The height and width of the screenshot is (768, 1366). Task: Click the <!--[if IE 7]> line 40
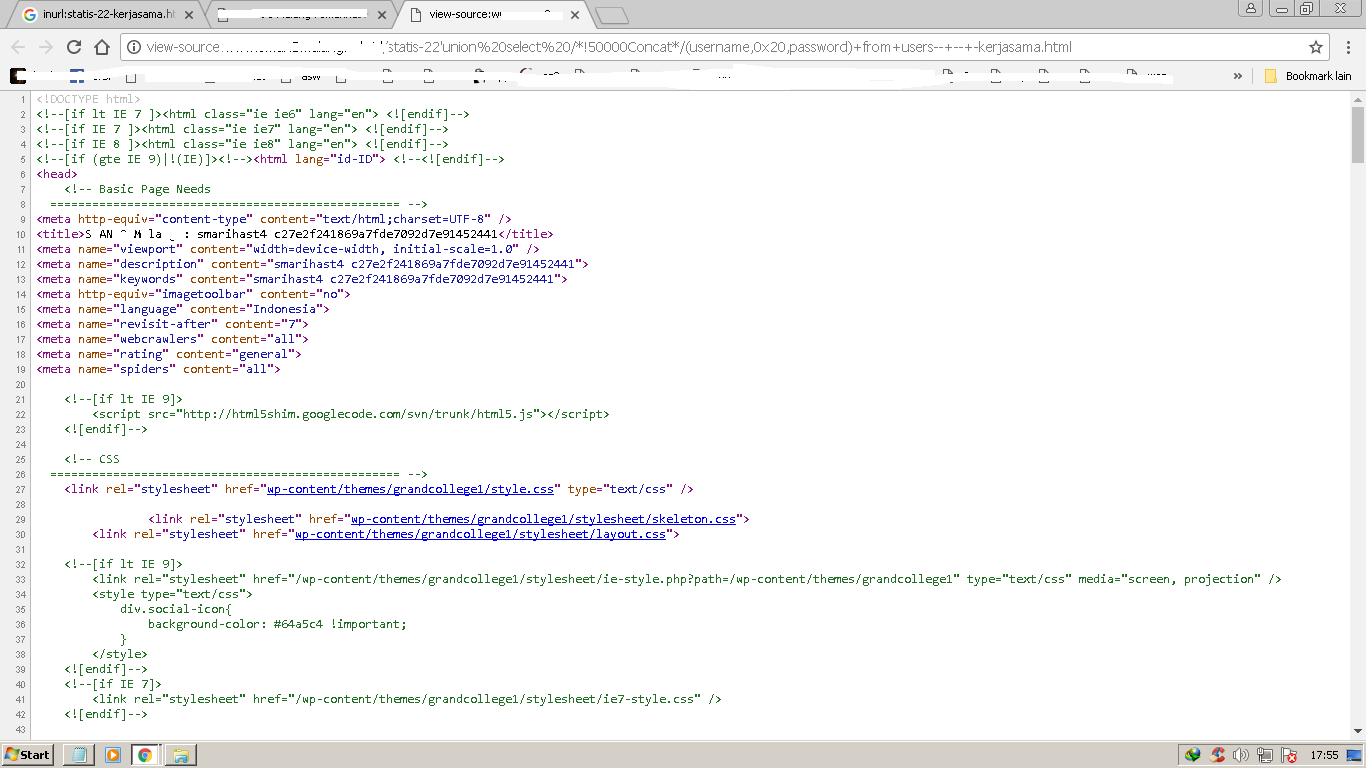click(113, 684)
